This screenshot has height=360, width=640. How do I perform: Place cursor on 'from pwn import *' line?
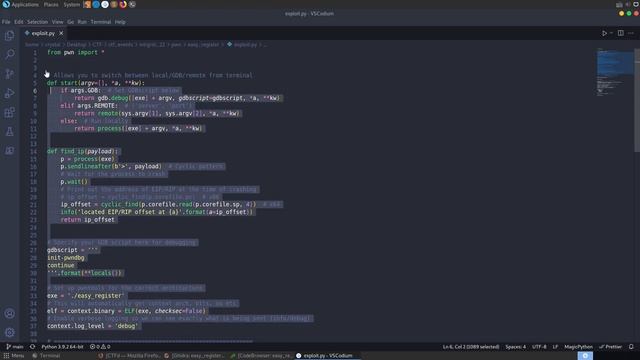coord(76,52)
